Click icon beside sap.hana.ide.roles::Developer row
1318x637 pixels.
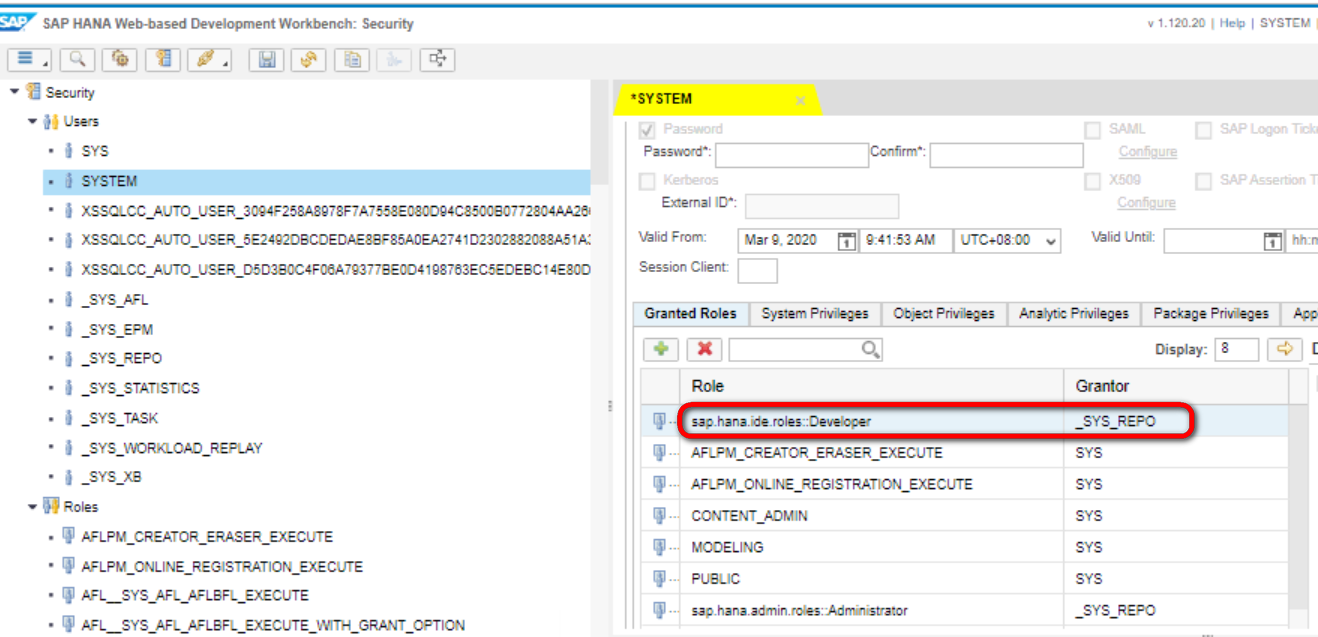click(x=660, y=421)
